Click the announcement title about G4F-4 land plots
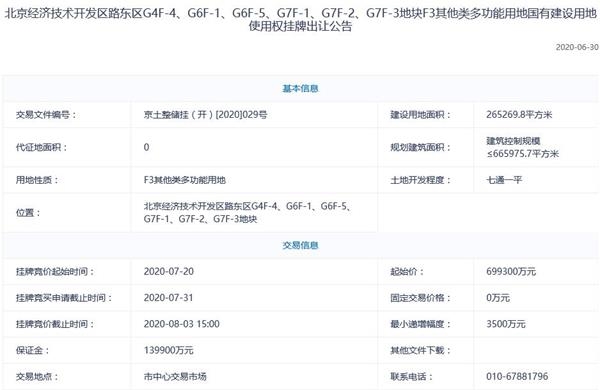 click(300, 20)
